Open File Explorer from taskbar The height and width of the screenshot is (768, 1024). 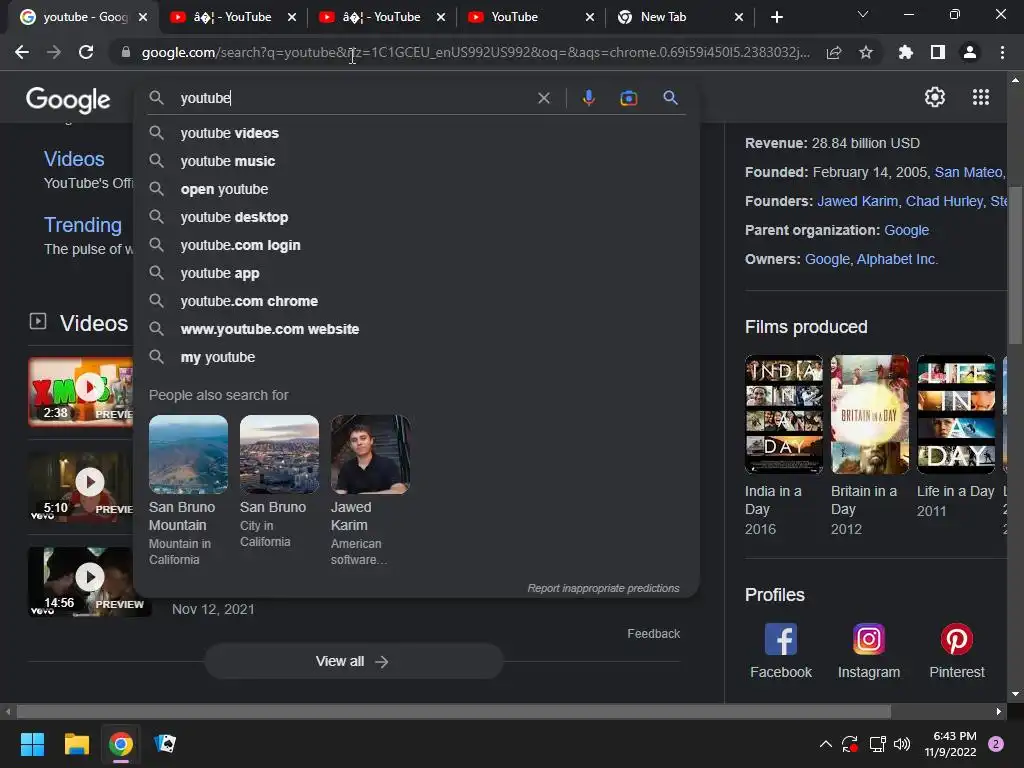point(76,744)
